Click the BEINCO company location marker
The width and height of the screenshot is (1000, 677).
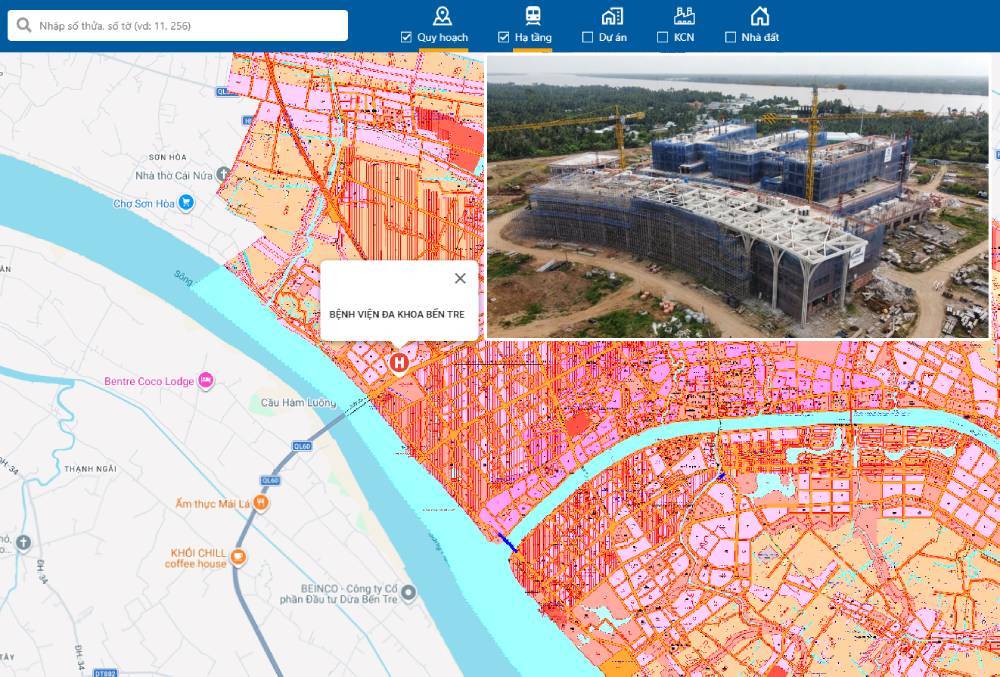(x=409, y=594)
